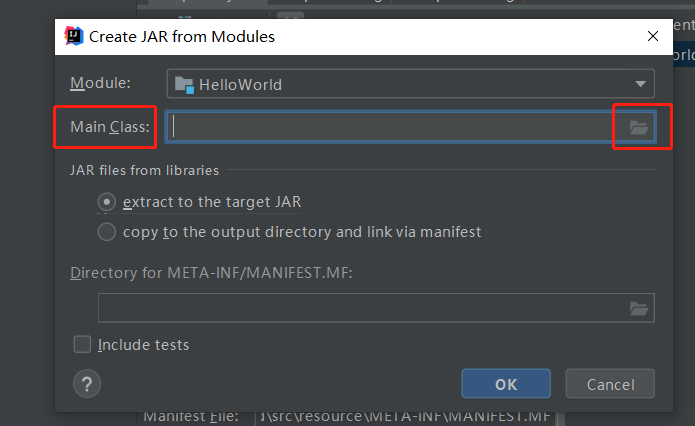Open help with question mark button
The height and width of the screenshot is (426, 695).
click(x=87, y=383)
